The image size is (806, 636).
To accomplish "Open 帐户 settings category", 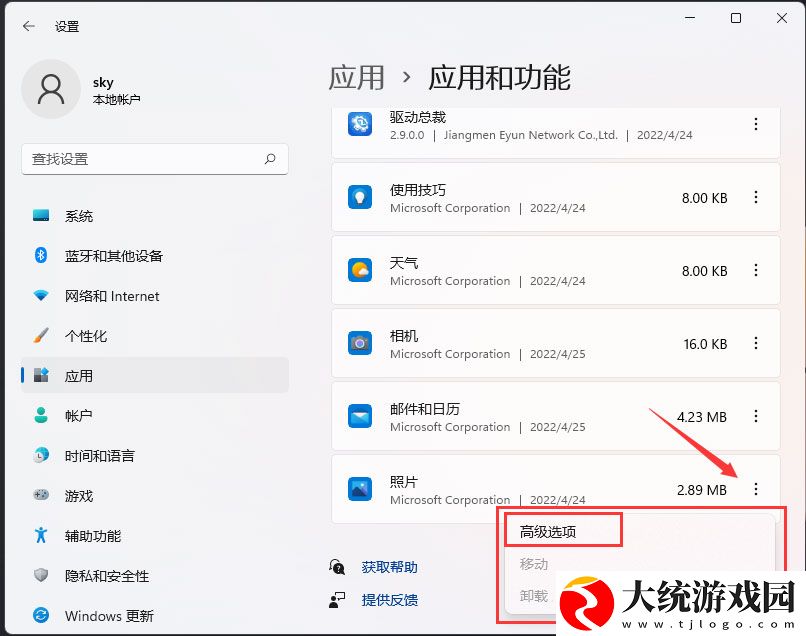I will 155,415.
